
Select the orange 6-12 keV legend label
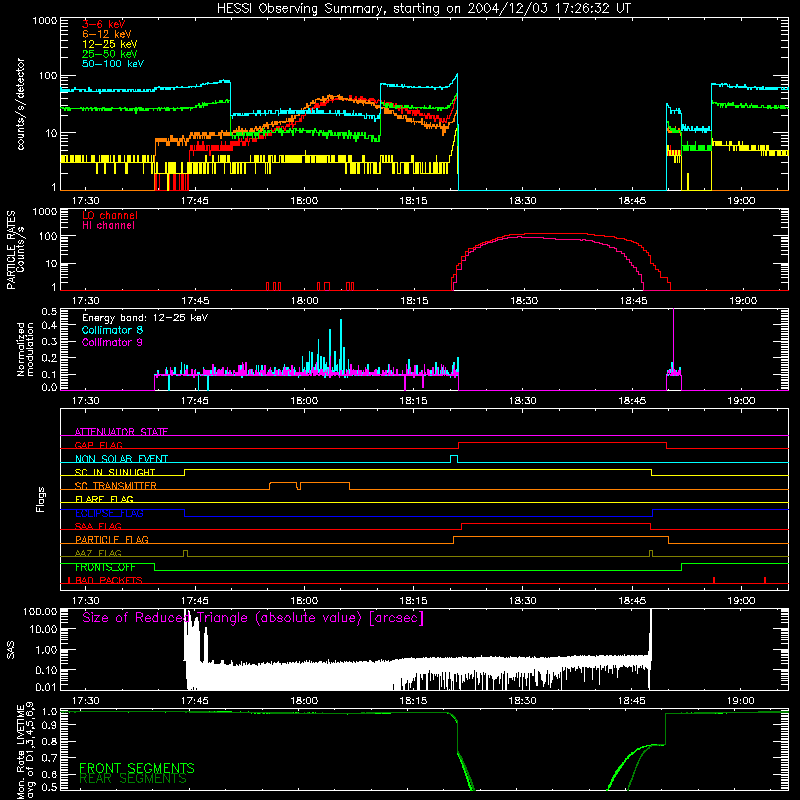[x=106, y=34]
